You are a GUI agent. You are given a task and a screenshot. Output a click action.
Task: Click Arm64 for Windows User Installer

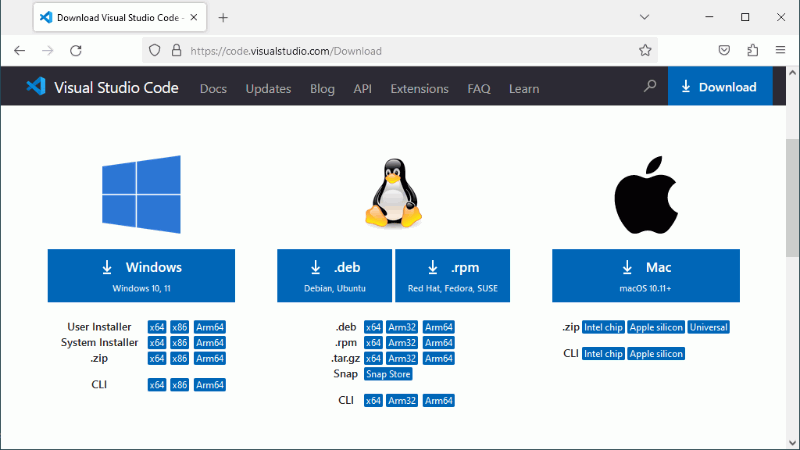tap(210, 327)
